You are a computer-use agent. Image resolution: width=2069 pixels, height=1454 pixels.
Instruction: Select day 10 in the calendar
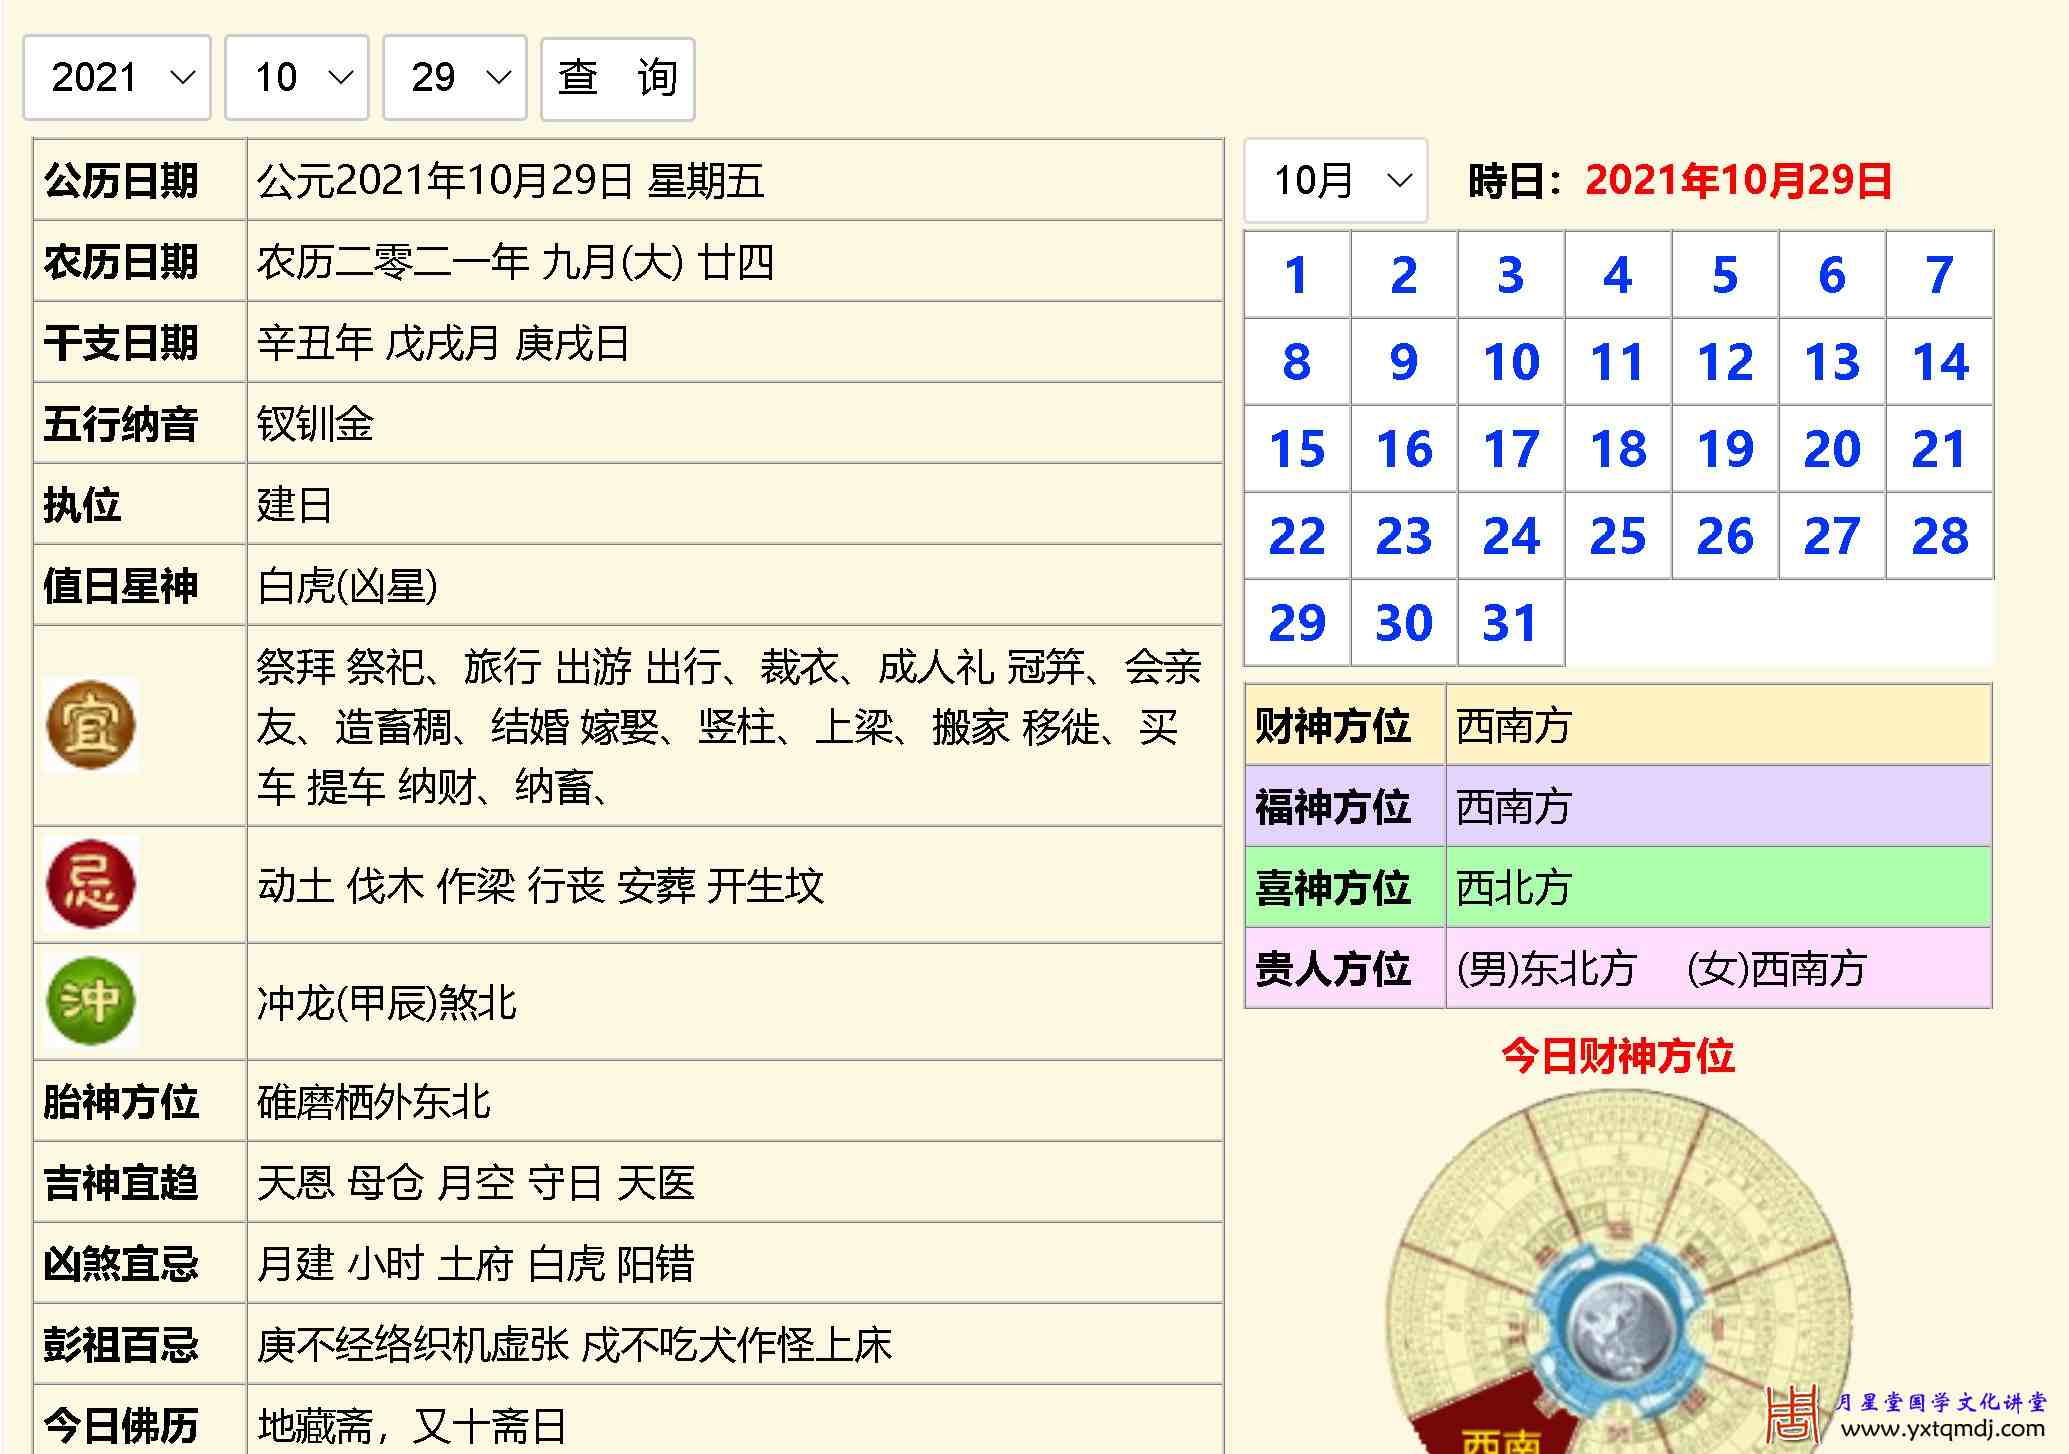pyautogui.click(x=1511, y=362)
